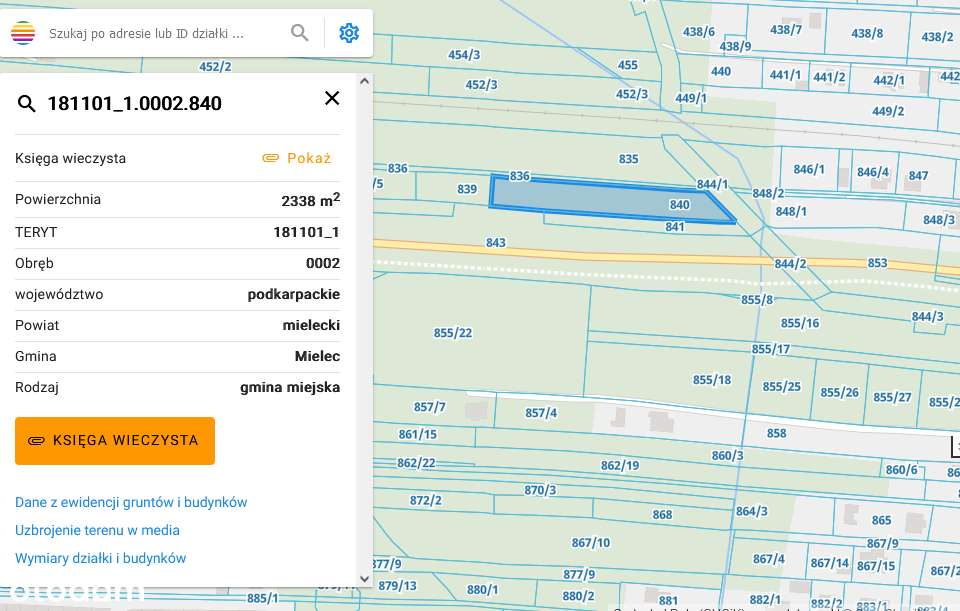960x611 pixels.
Task: Close the parcel details panel
Action: (x=332, y=98)
